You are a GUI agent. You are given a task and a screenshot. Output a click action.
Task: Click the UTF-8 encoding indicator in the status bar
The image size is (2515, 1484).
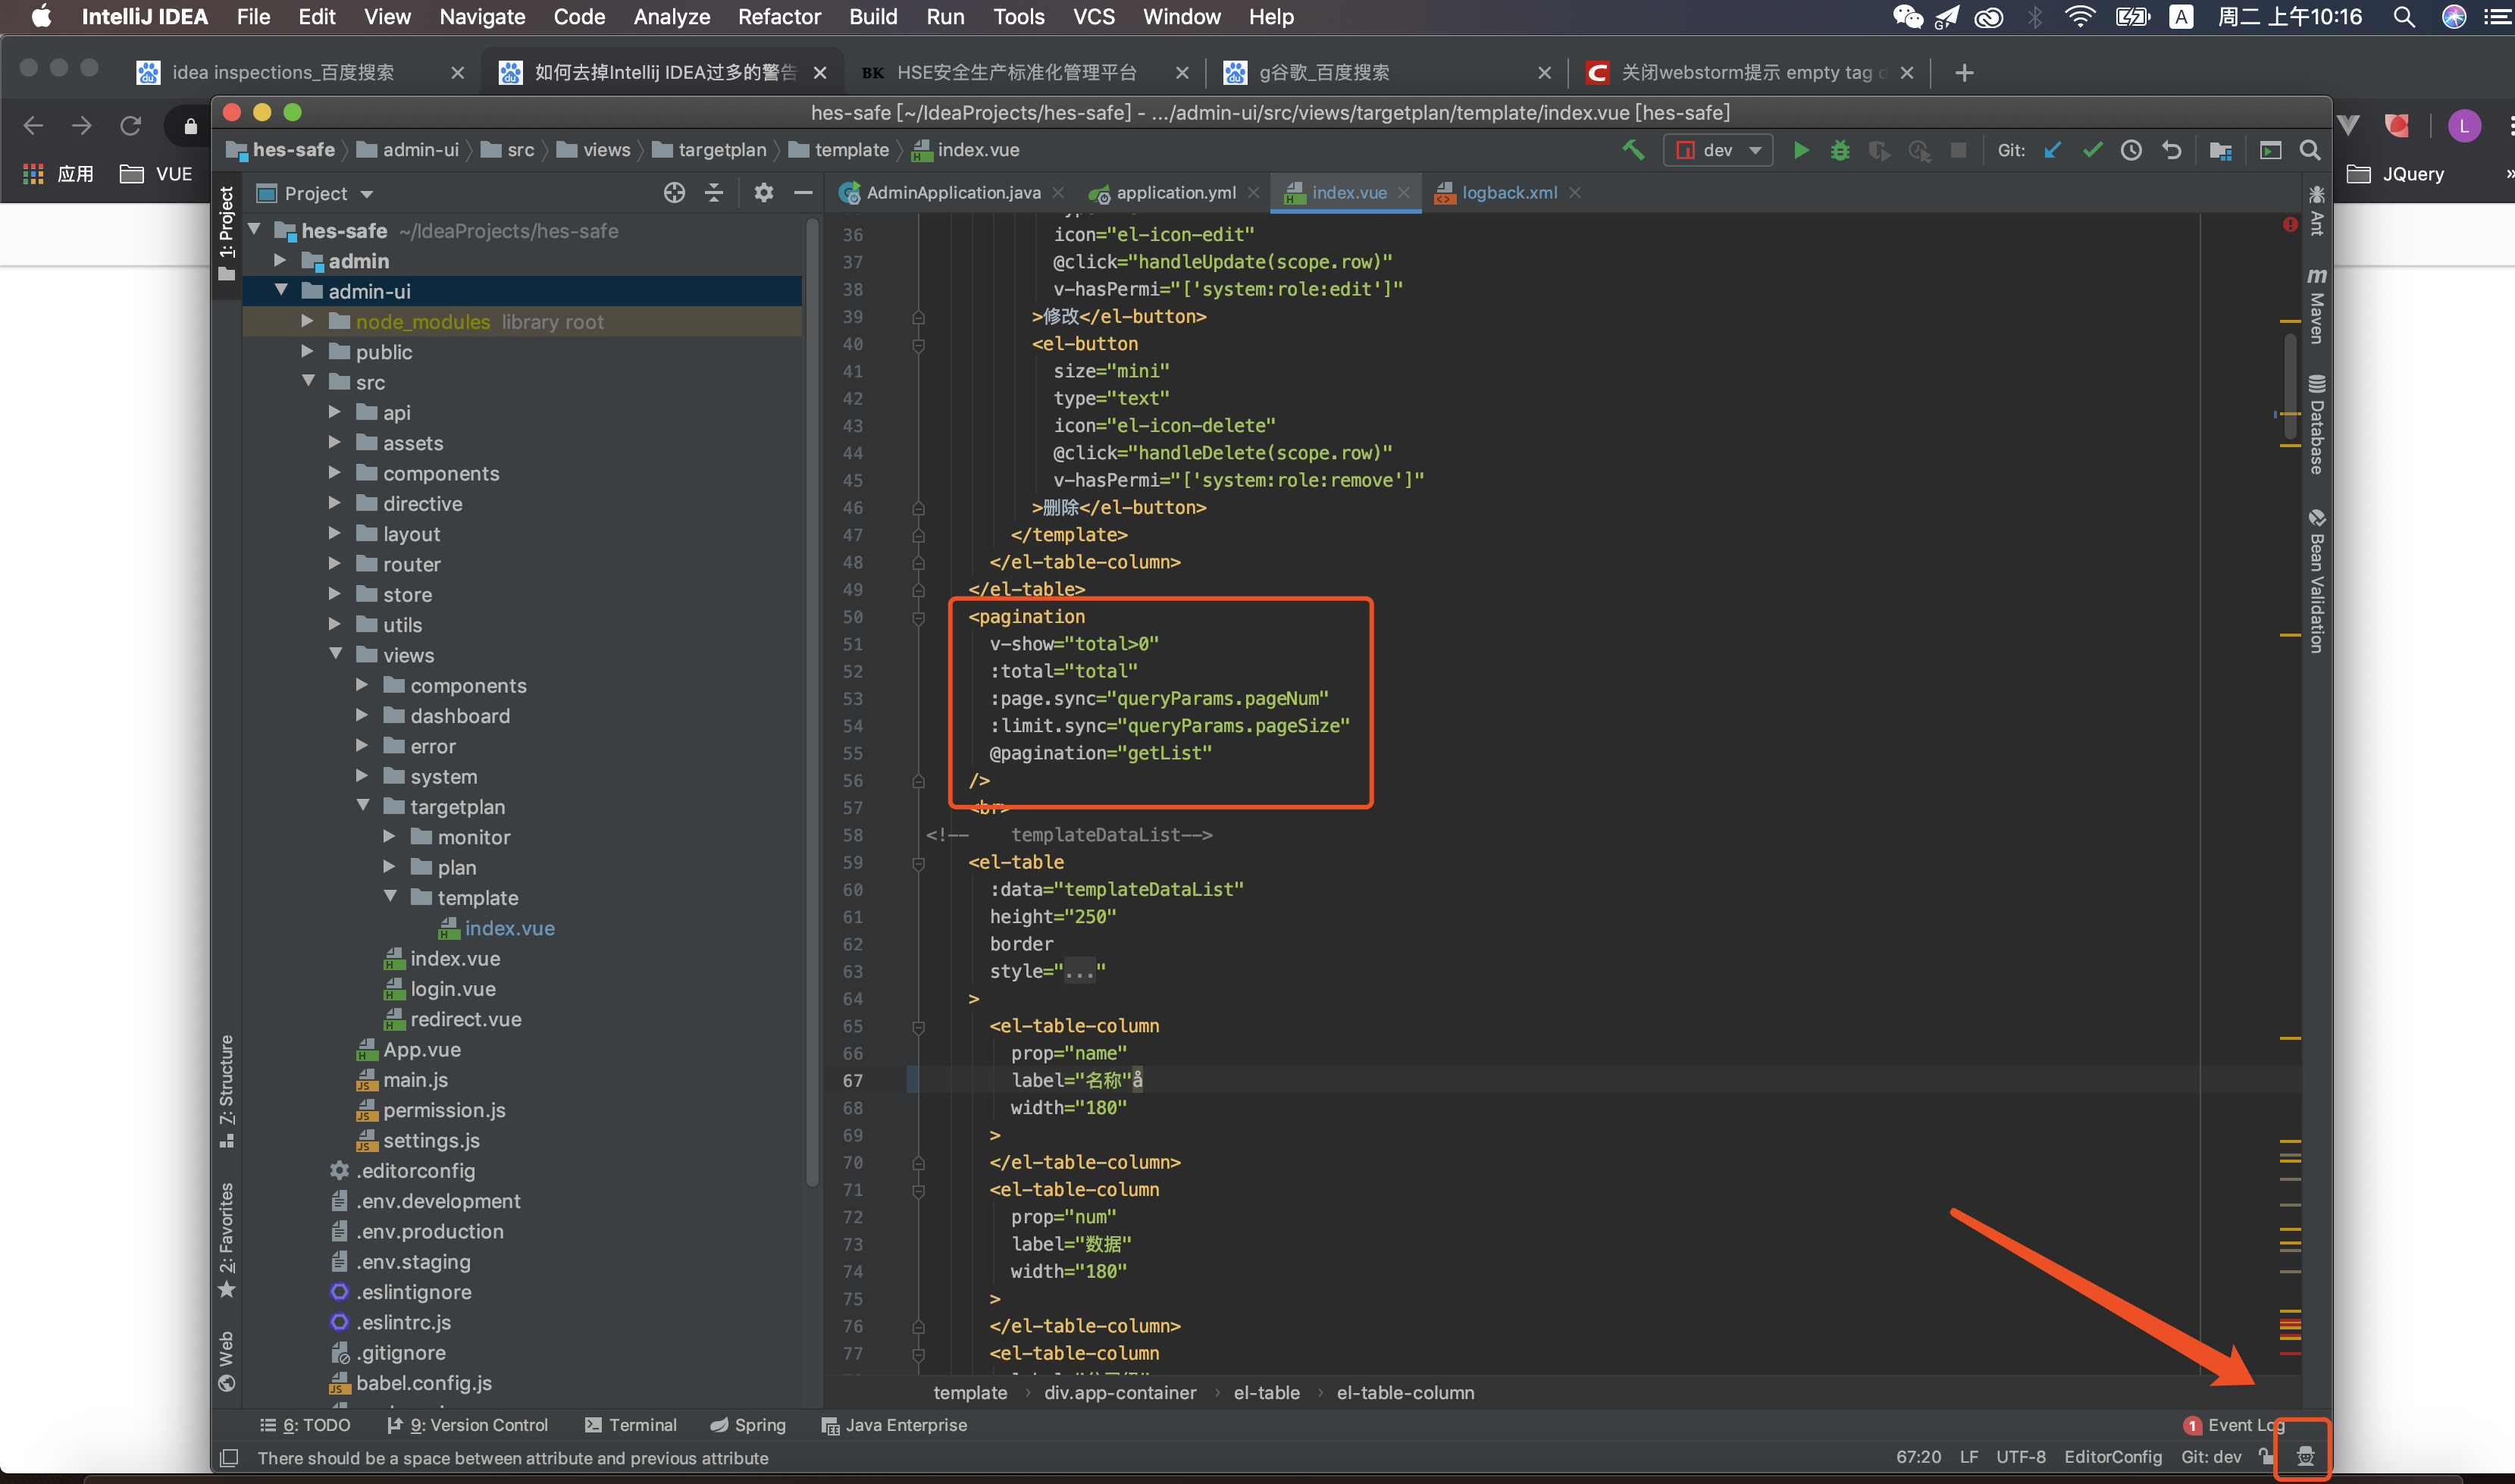2020,1457
